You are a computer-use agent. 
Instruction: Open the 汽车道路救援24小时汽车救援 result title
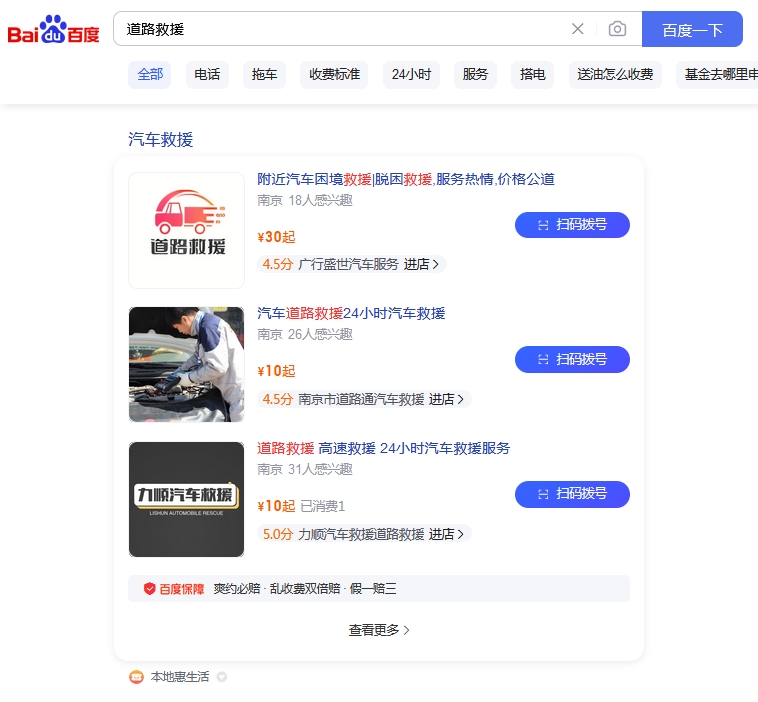coord(351,313)
